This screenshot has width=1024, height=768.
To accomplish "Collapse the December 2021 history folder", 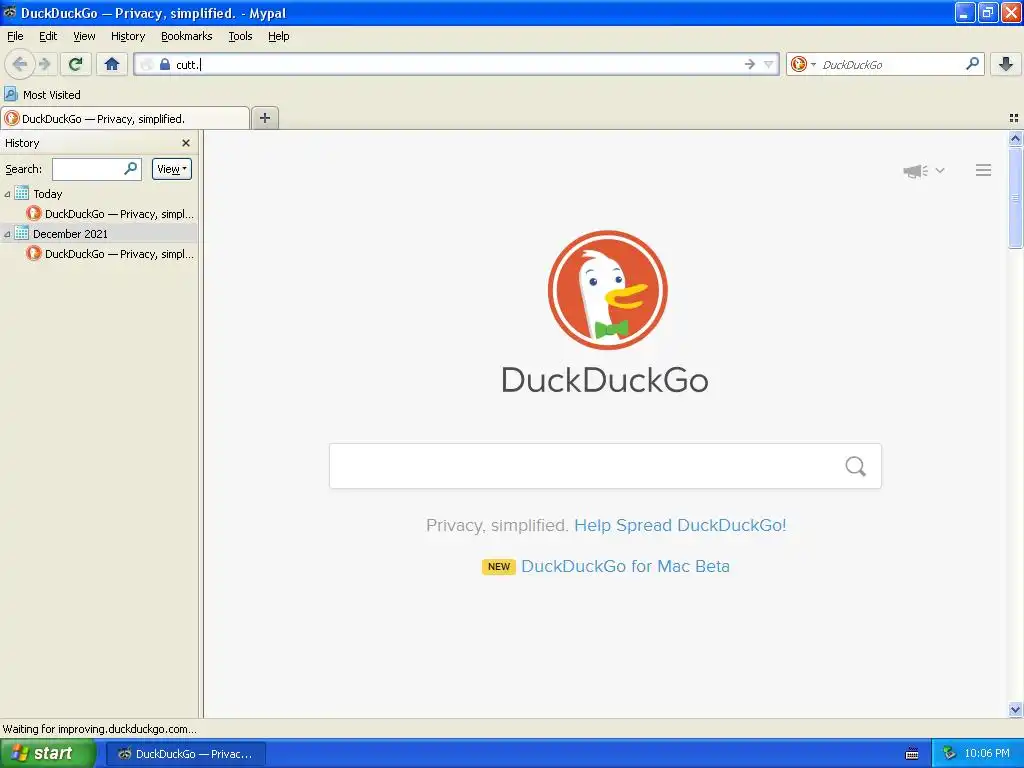I will coord(7,234).
